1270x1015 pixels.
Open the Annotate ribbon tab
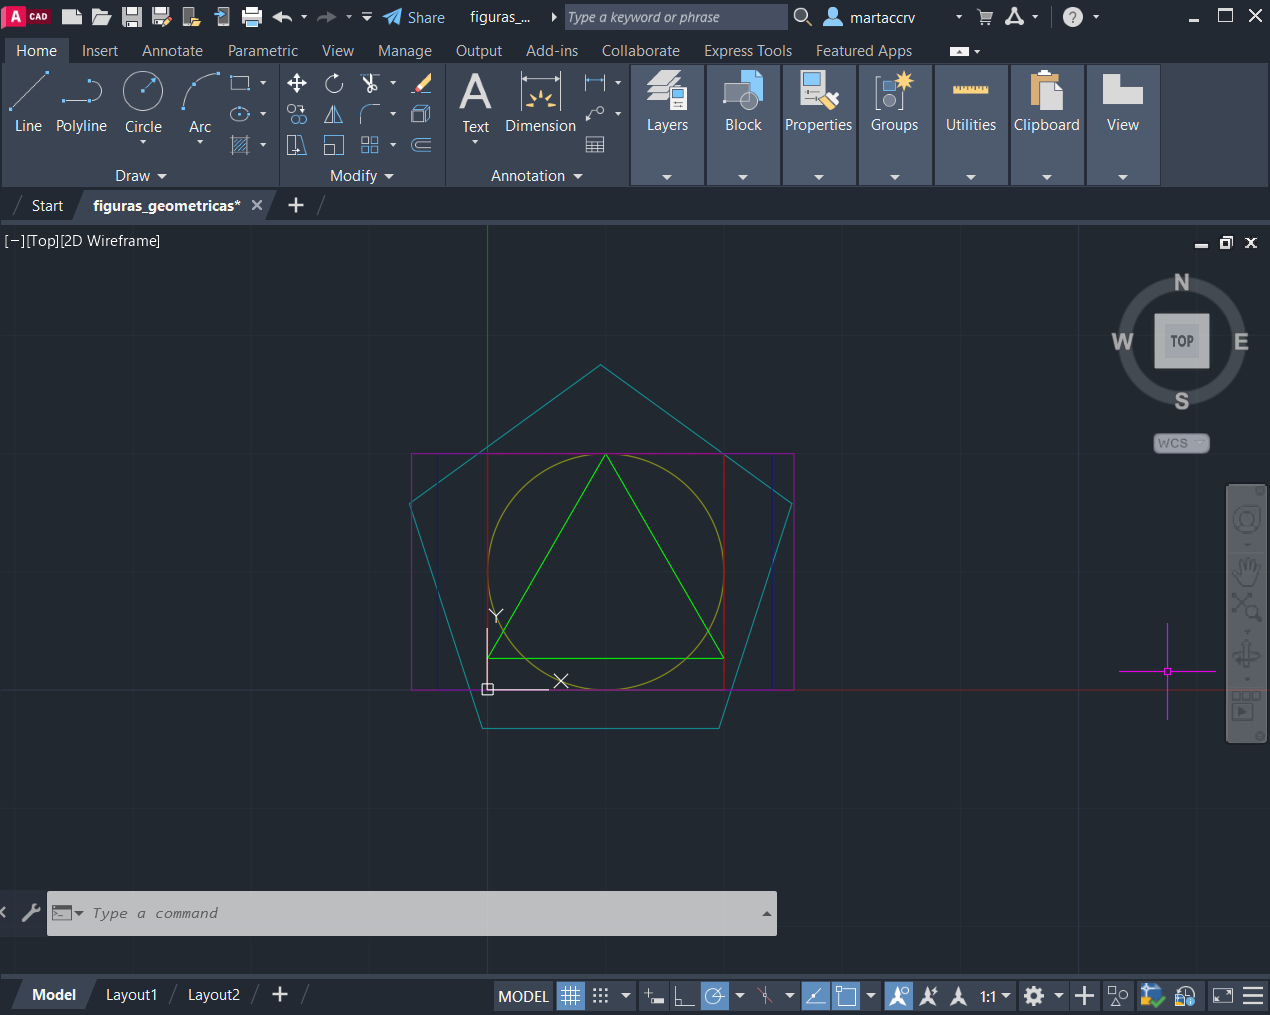pyautogui.click(x=172, y=51)
